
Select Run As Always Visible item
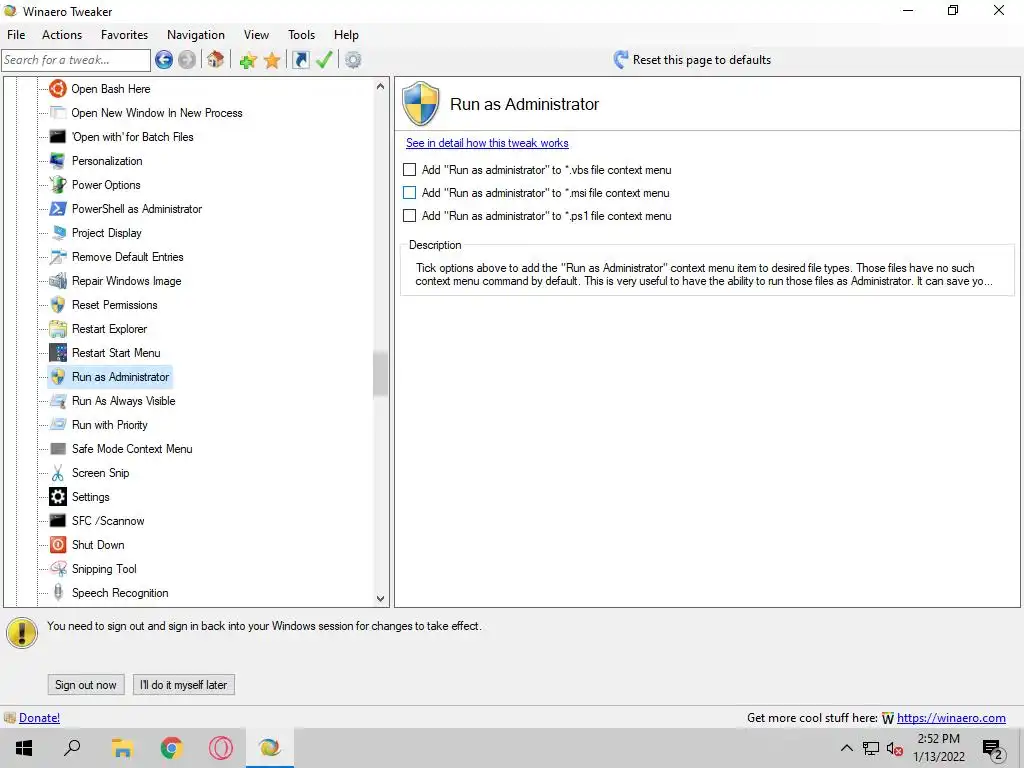[123, 400]
